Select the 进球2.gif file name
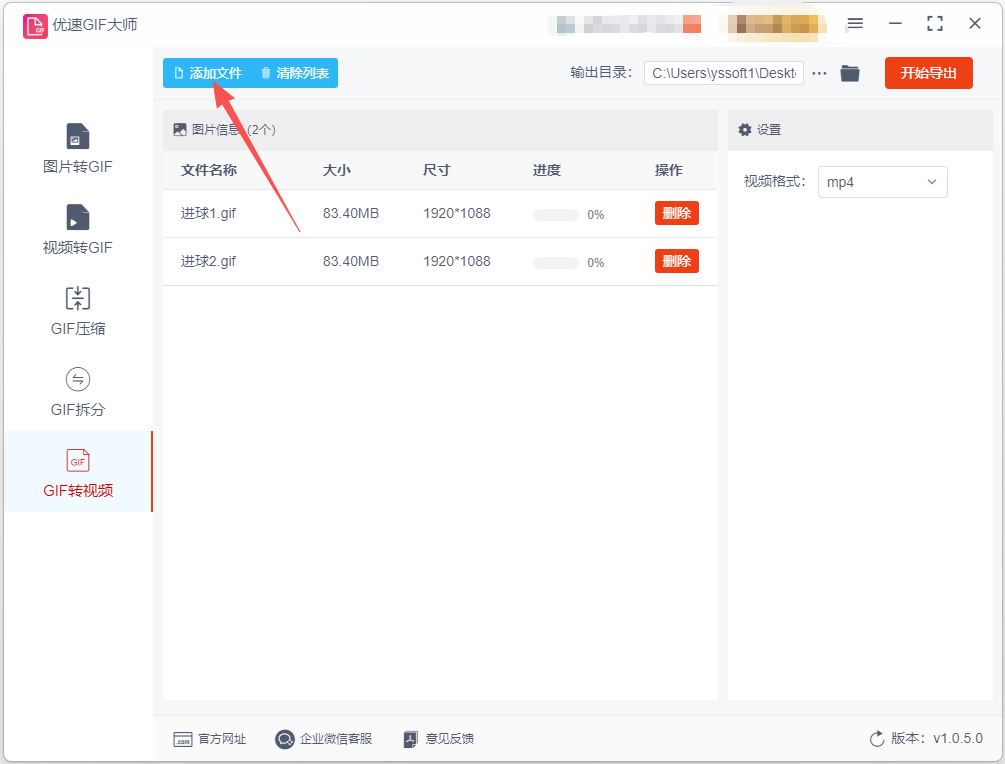 tap(208, 262)
